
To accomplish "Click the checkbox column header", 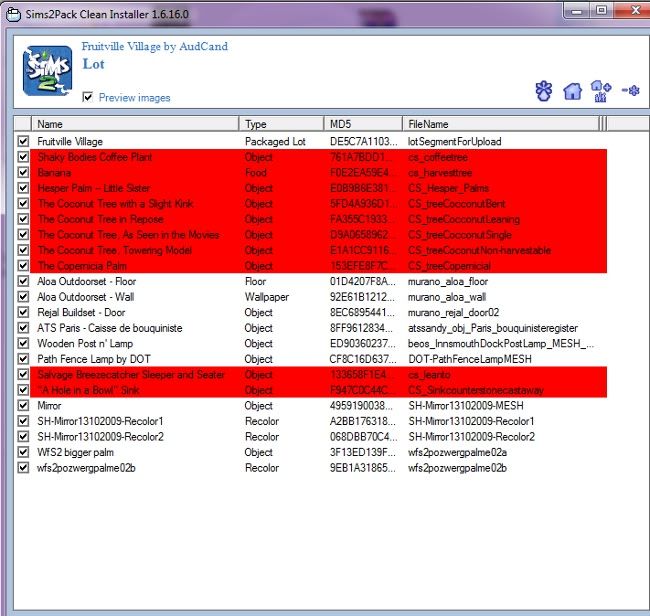I will pyautogui.click(x=23, y=124).
